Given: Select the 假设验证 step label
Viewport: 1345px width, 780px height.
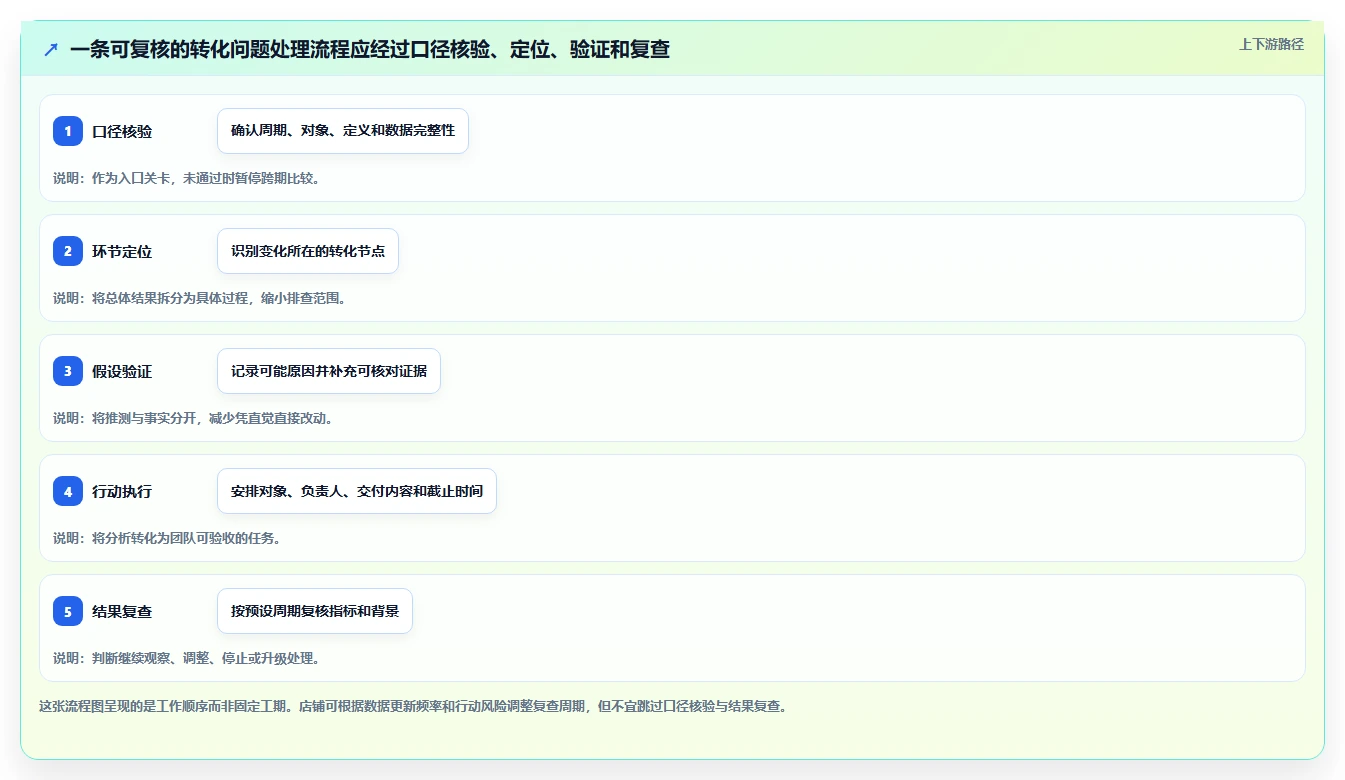Looking at the screenshot, I should click(x=122, y=371).
